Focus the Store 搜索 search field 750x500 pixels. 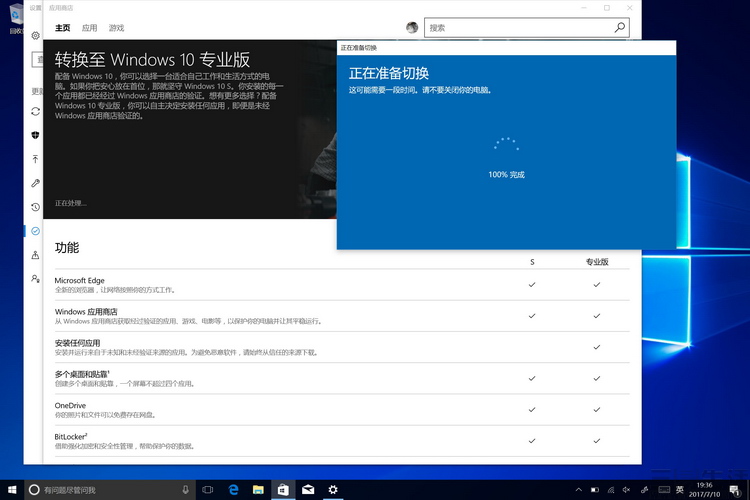click(x=527, y=27)
